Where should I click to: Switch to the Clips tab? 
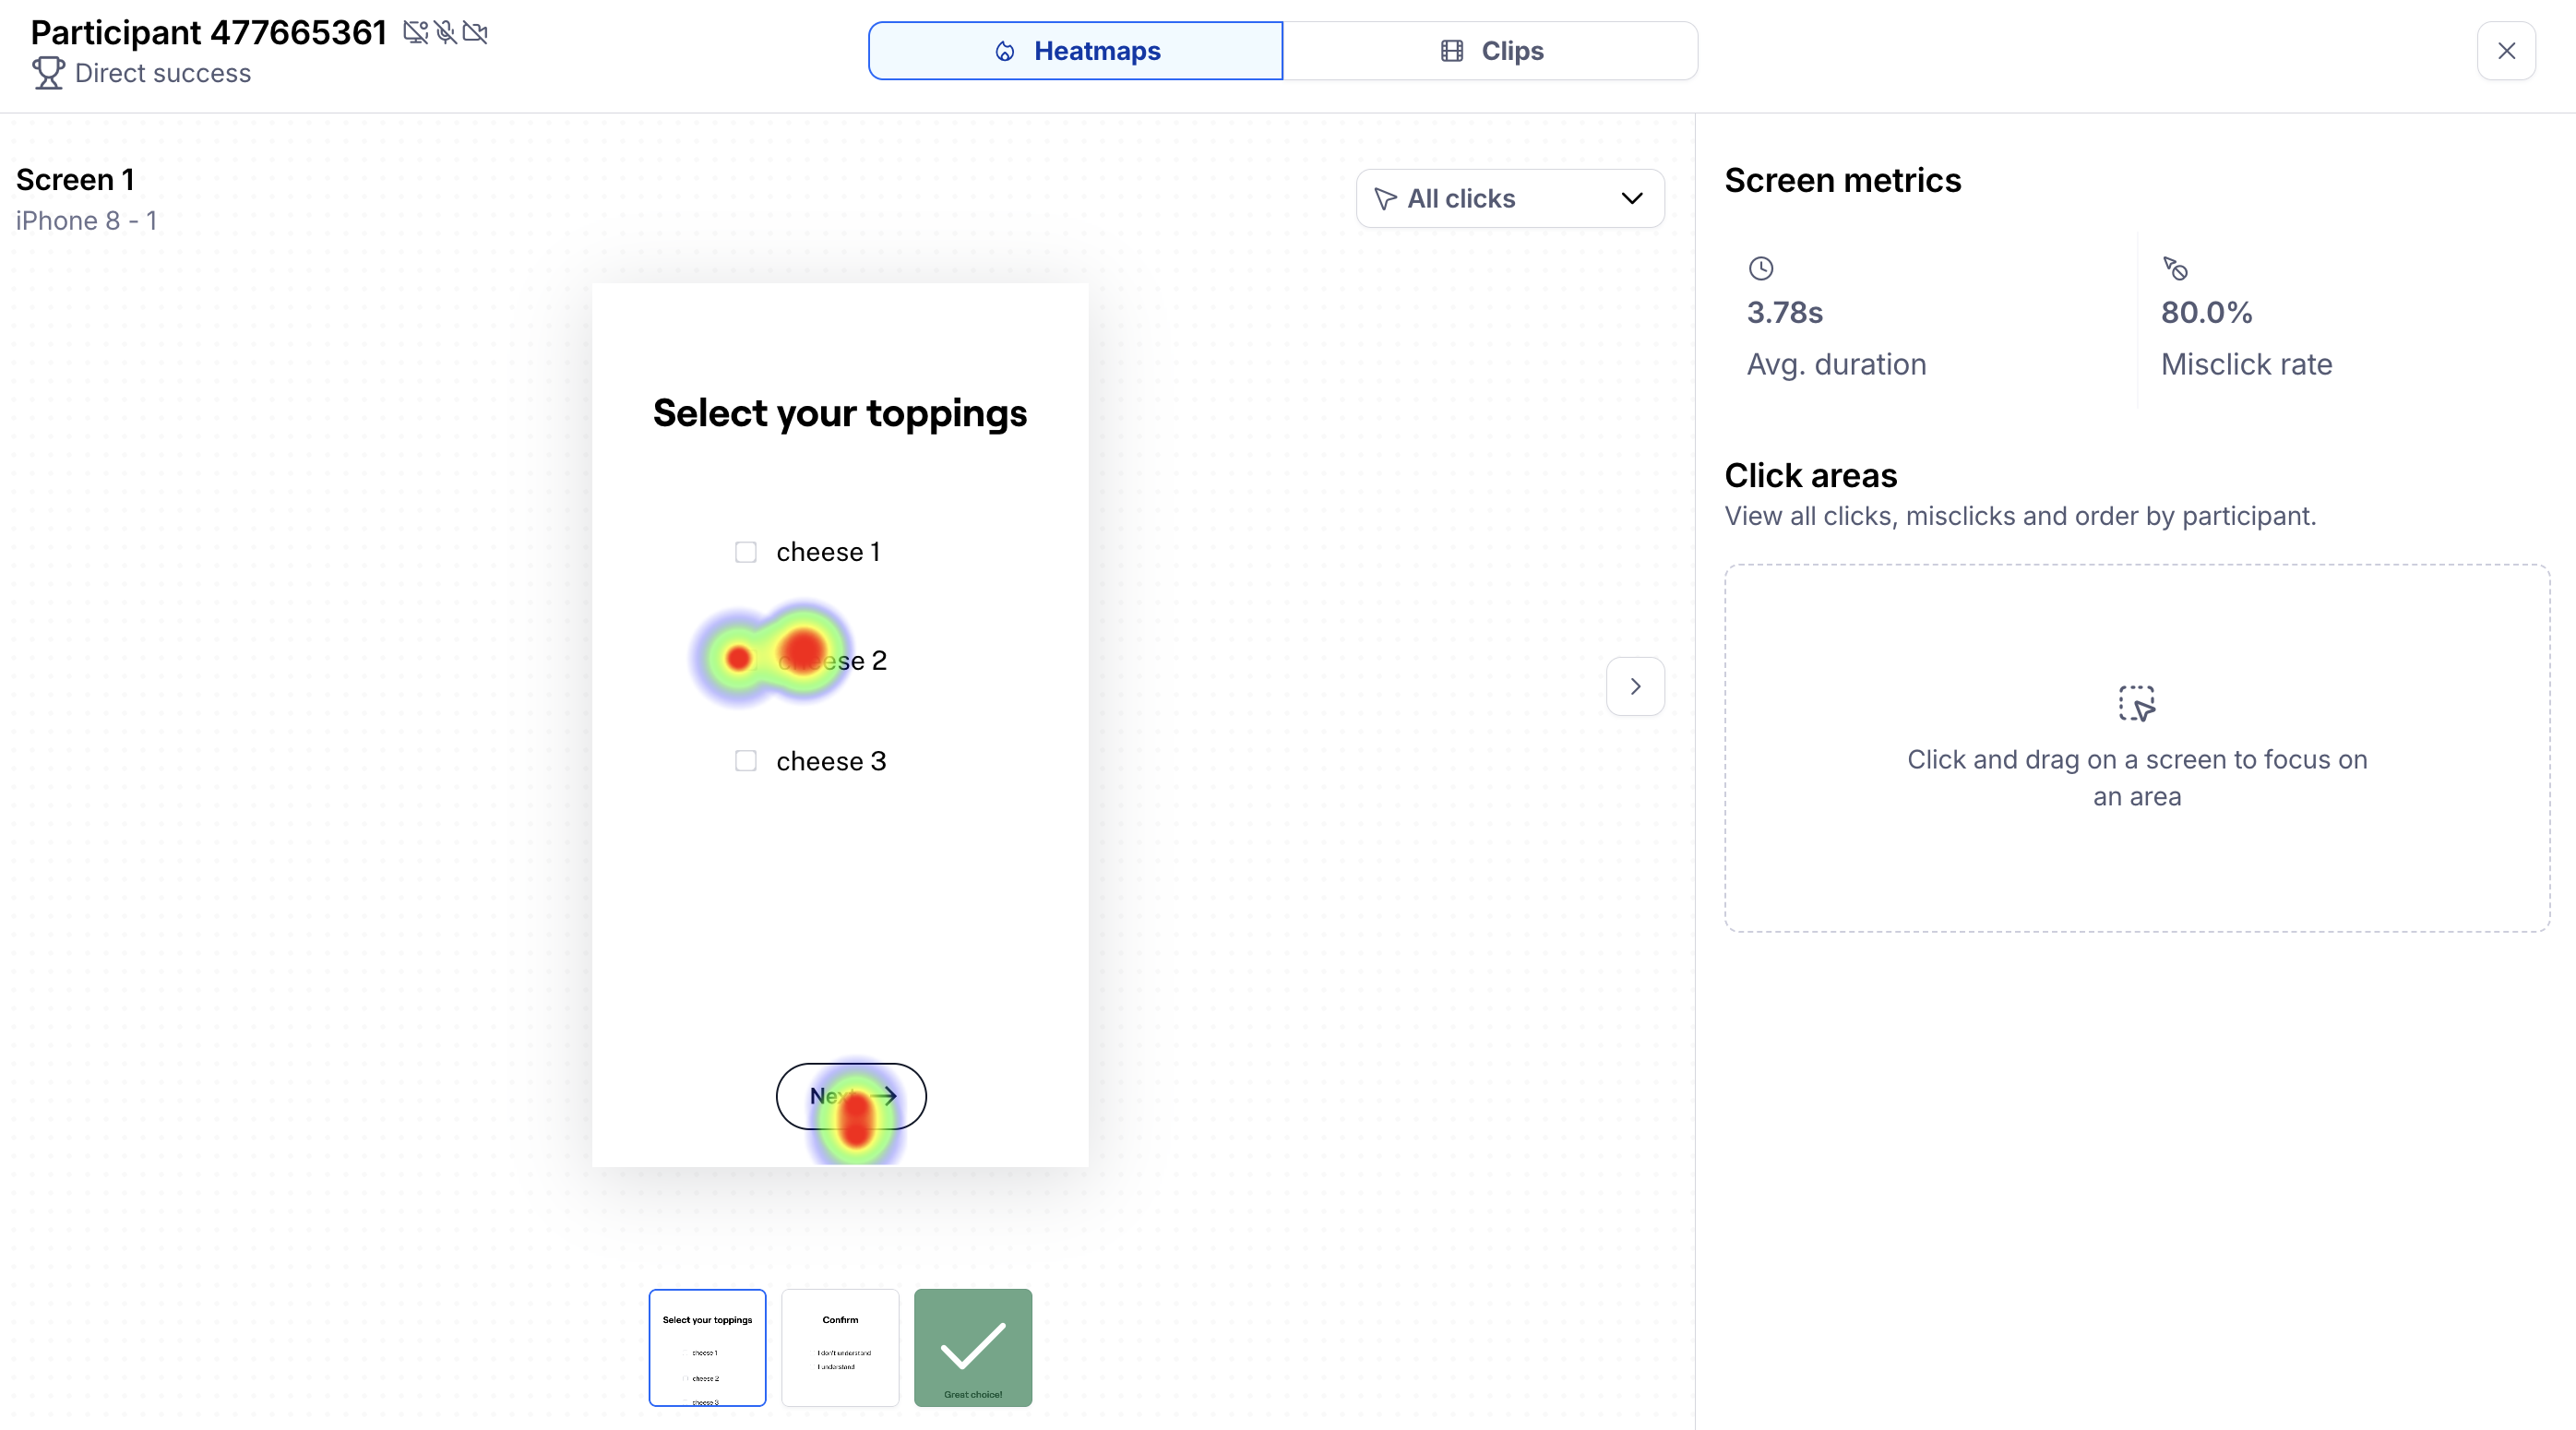(x=1490, y=51)
